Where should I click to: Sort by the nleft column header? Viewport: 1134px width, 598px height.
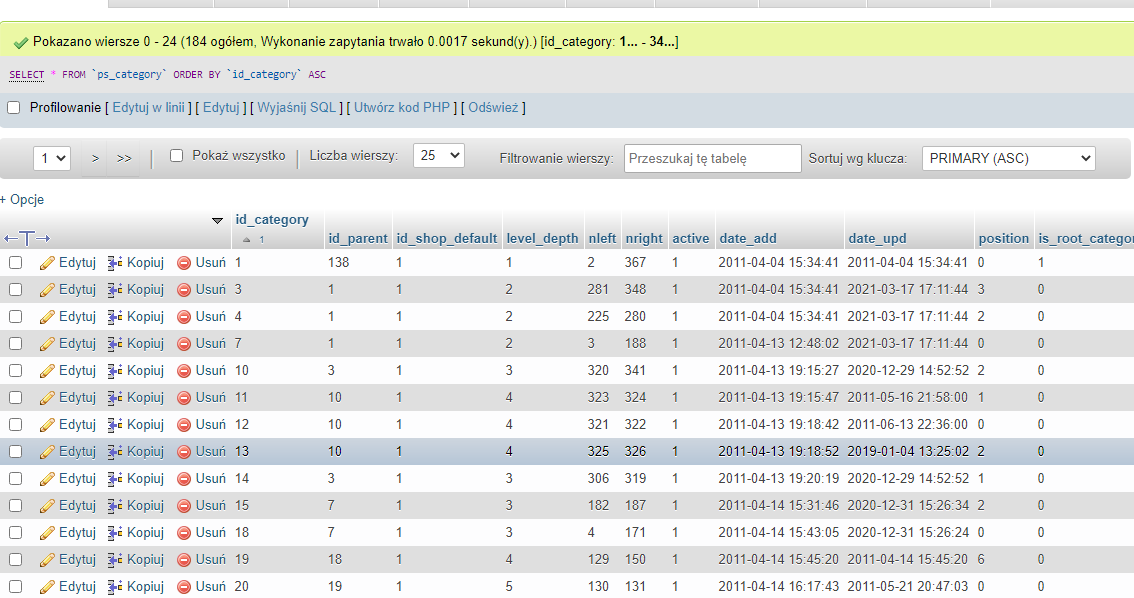pos(602,239)
